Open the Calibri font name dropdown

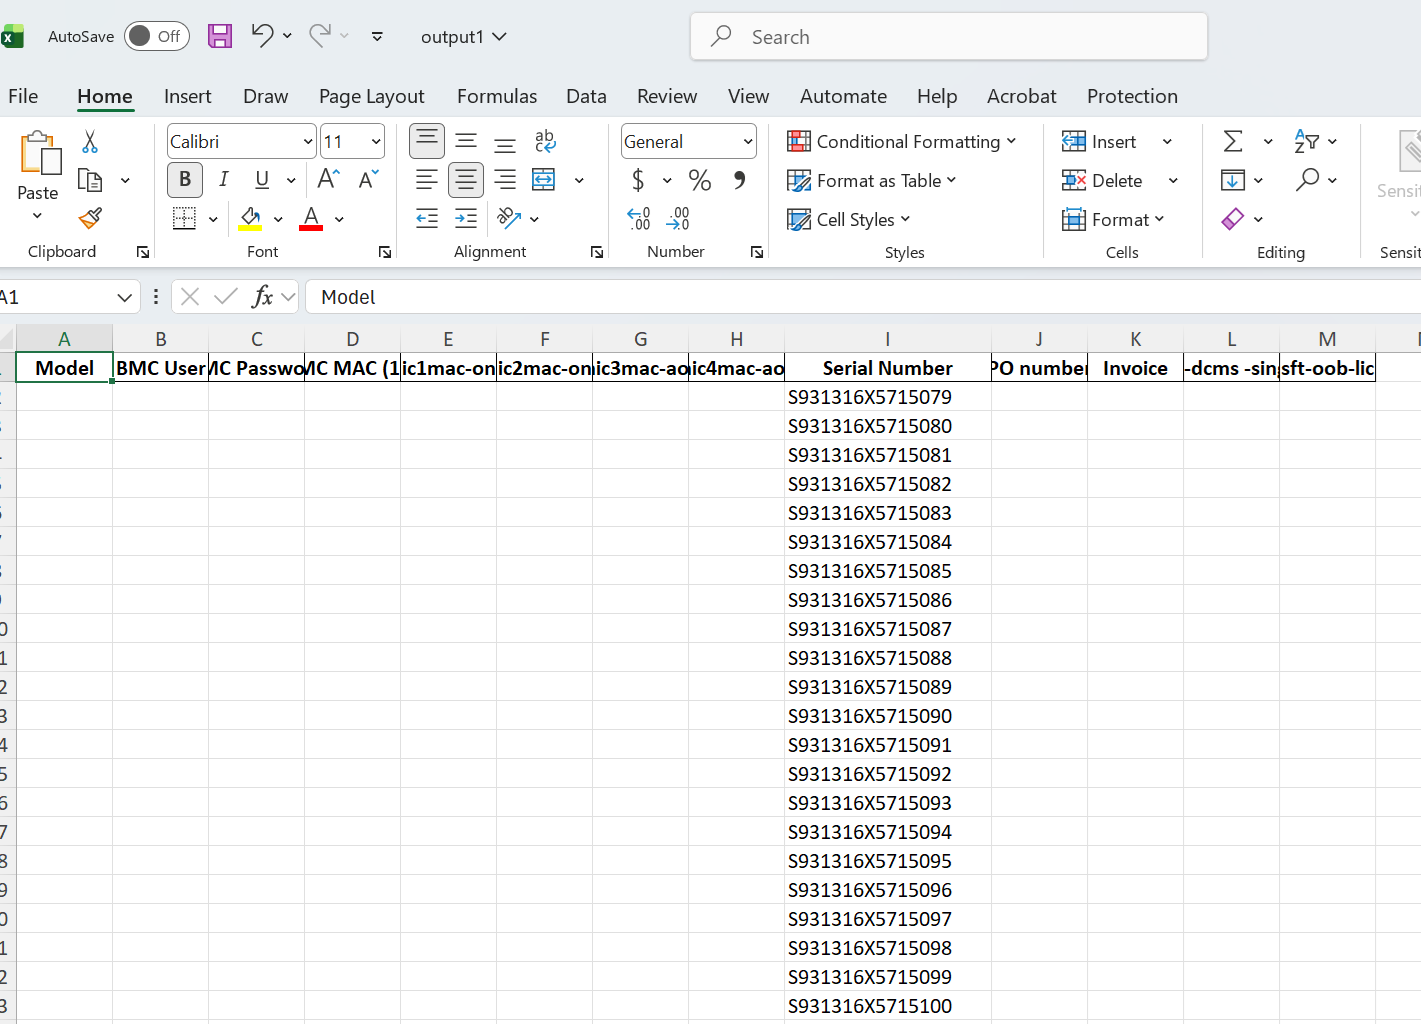click(308, 142)
